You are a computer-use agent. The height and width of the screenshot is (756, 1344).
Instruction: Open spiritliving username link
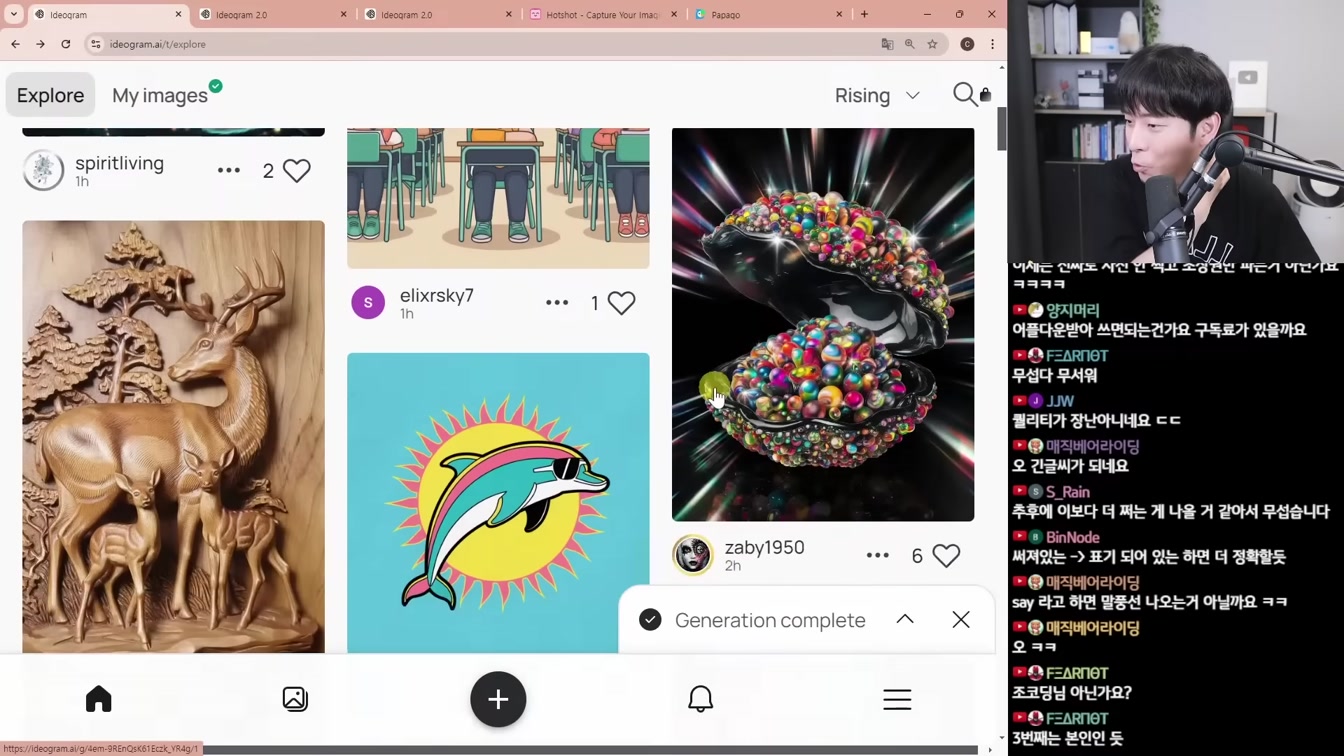(x=119, y=163)
